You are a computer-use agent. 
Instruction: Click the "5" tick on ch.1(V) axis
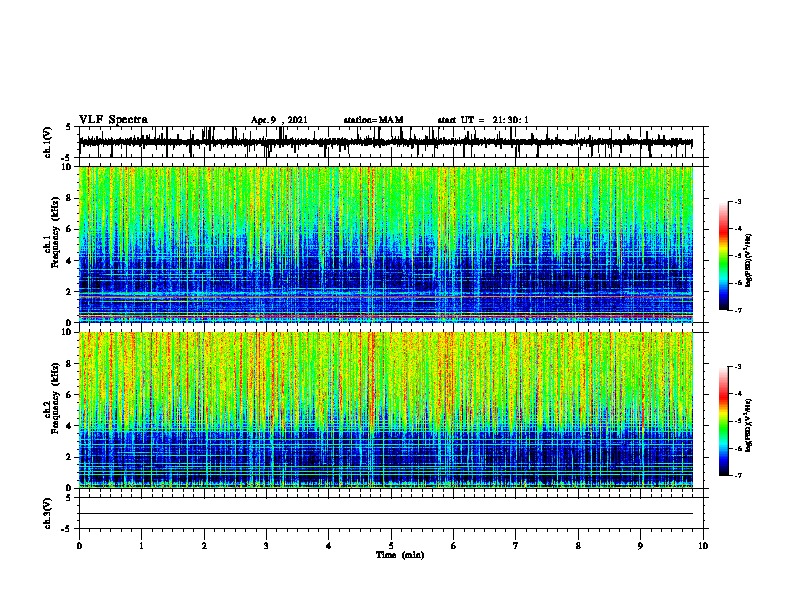[x=69, y=127]
